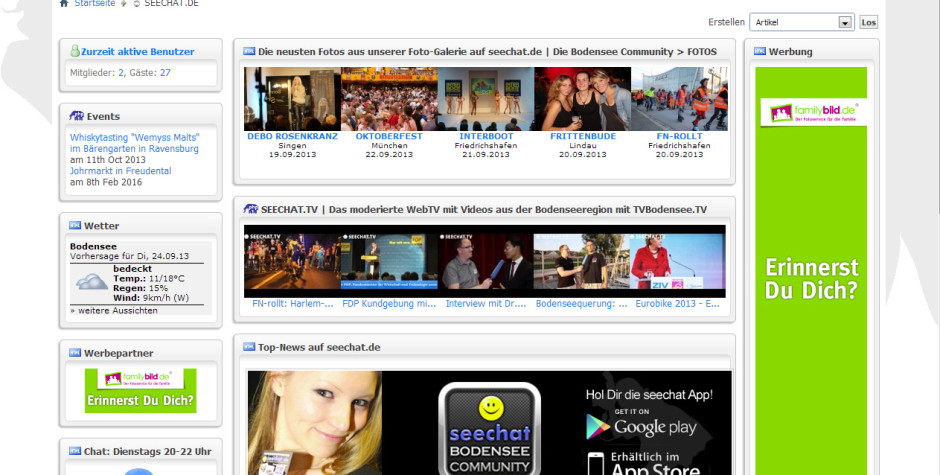
Task: Click INTERBOOT gallery title
Action: [486, 136]
